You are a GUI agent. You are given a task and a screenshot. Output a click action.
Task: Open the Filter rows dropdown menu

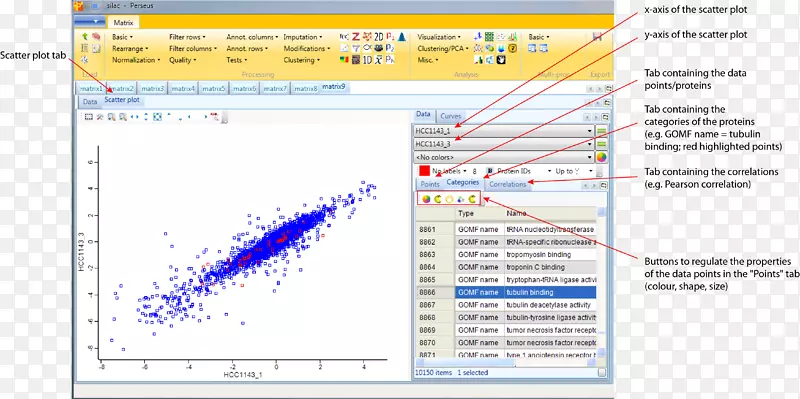pos(187,37)
